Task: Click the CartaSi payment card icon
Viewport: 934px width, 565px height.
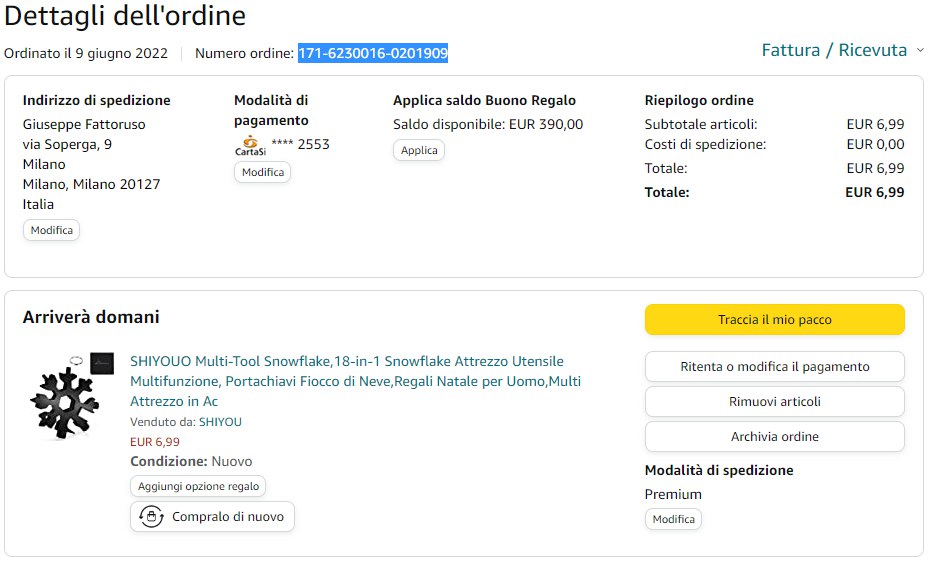Action: (x=249, y=146)
